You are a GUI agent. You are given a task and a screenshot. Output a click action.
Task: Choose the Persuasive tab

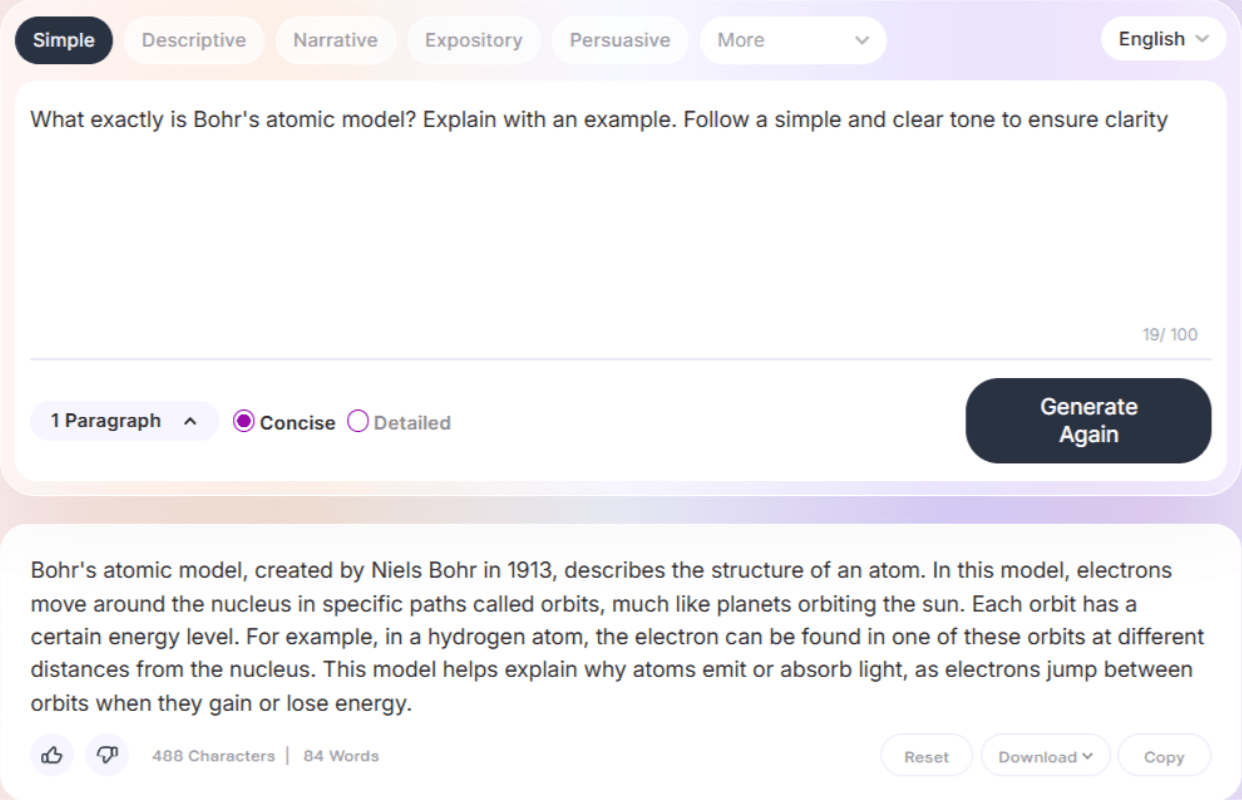[620, 41]
